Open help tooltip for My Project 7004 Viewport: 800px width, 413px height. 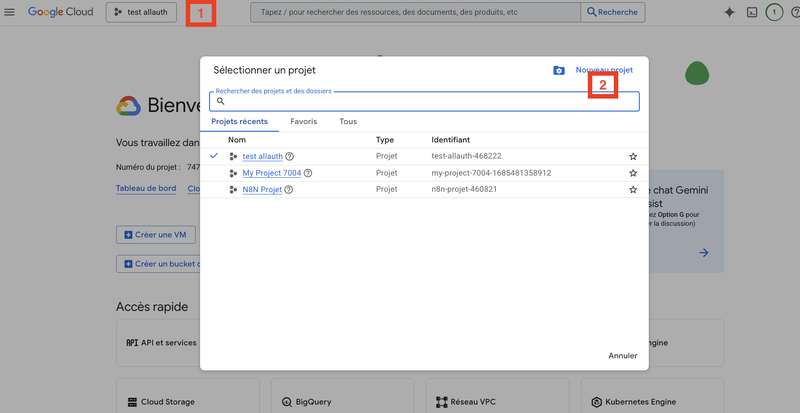pyautogui.click(x=308, y=173)
